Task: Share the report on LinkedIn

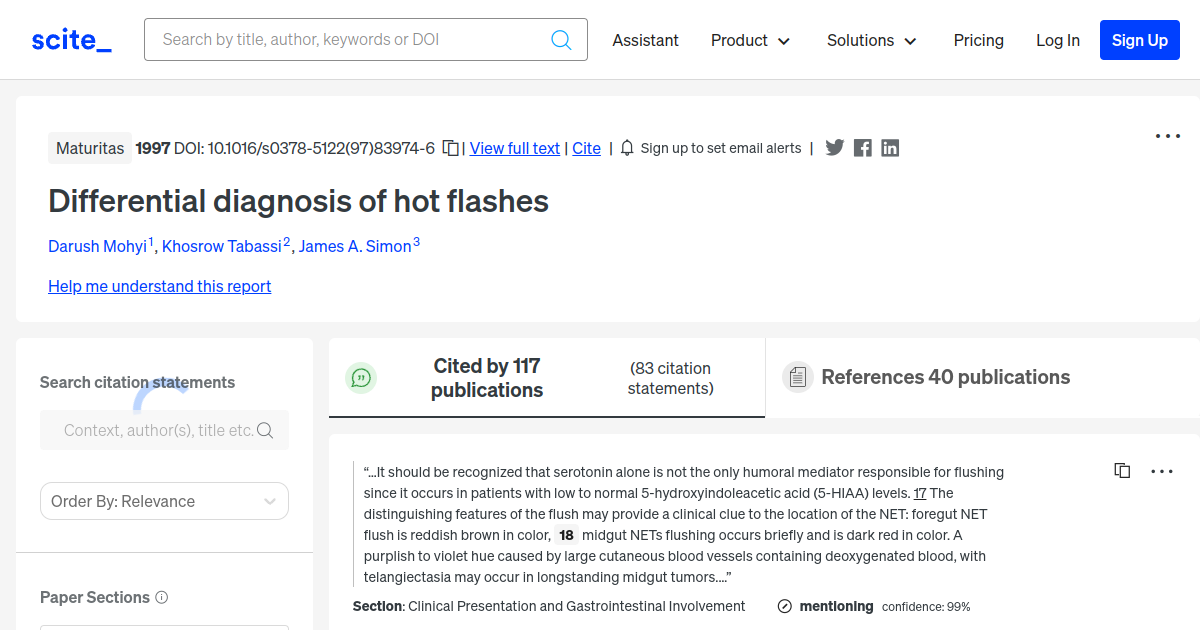Action: click(x=890, y=148)
